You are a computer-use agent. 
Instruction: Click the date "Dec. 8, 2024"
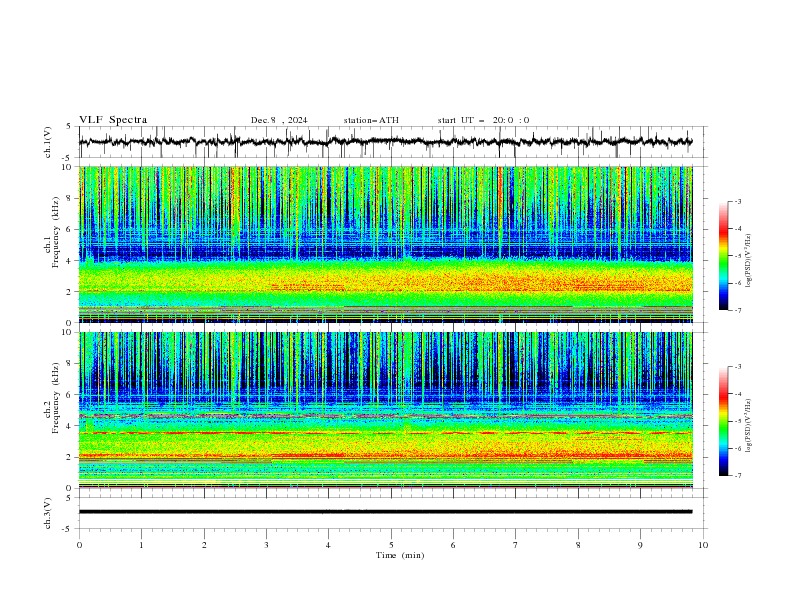click(x=279, y=120)
